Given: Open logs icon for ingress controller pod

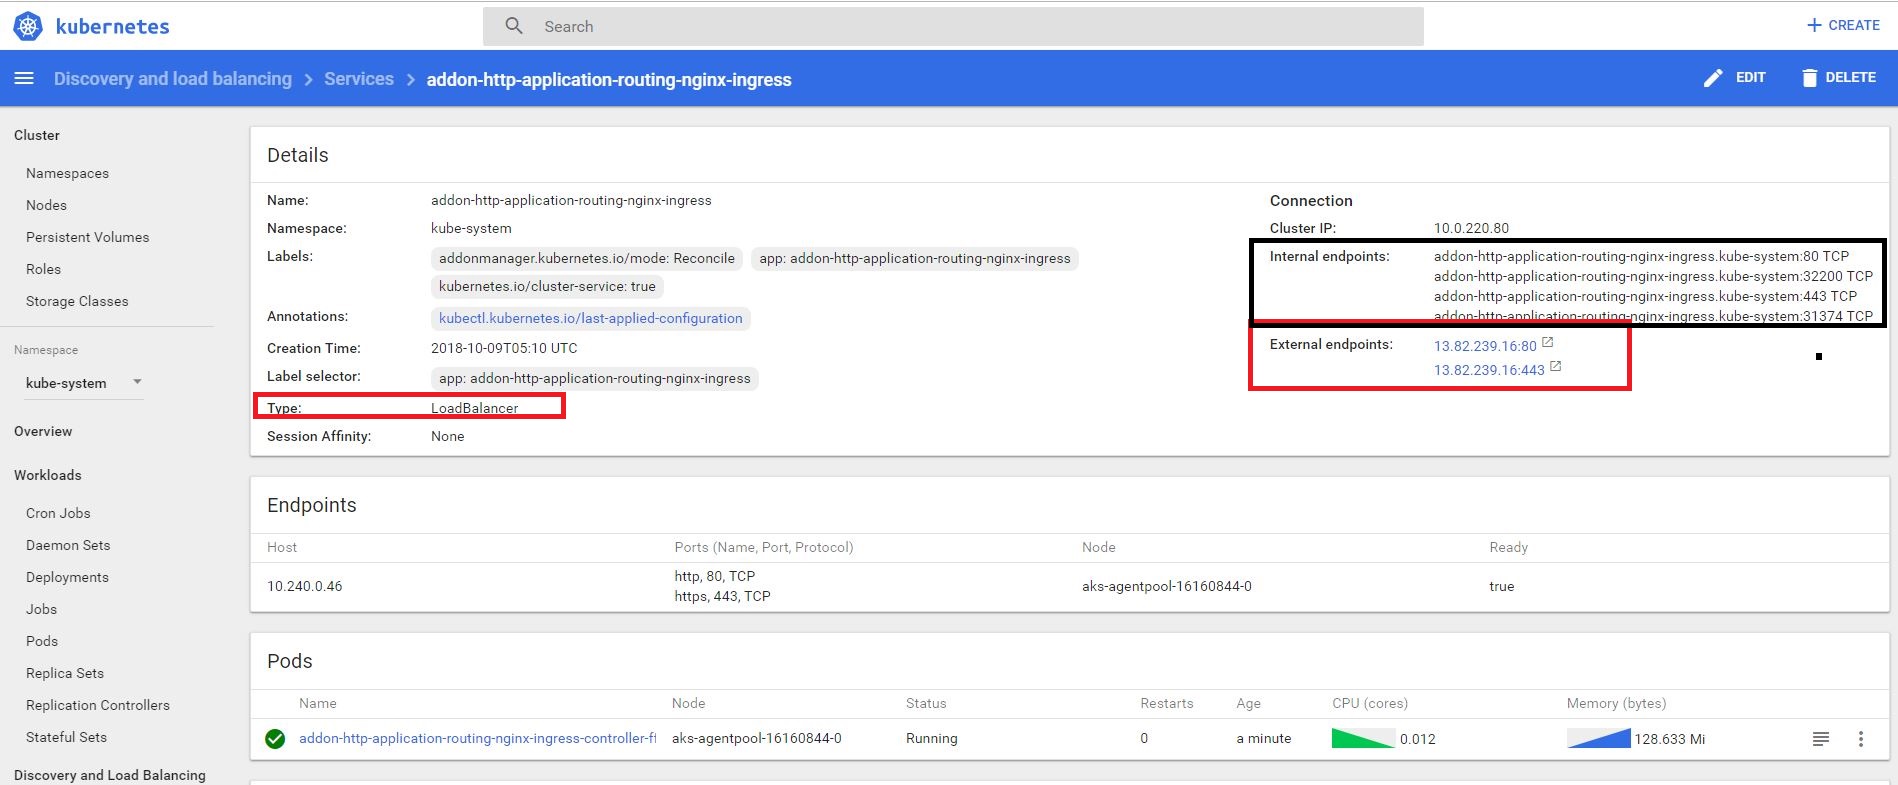Looking at the screenshot, I should tap(1821, 739).
